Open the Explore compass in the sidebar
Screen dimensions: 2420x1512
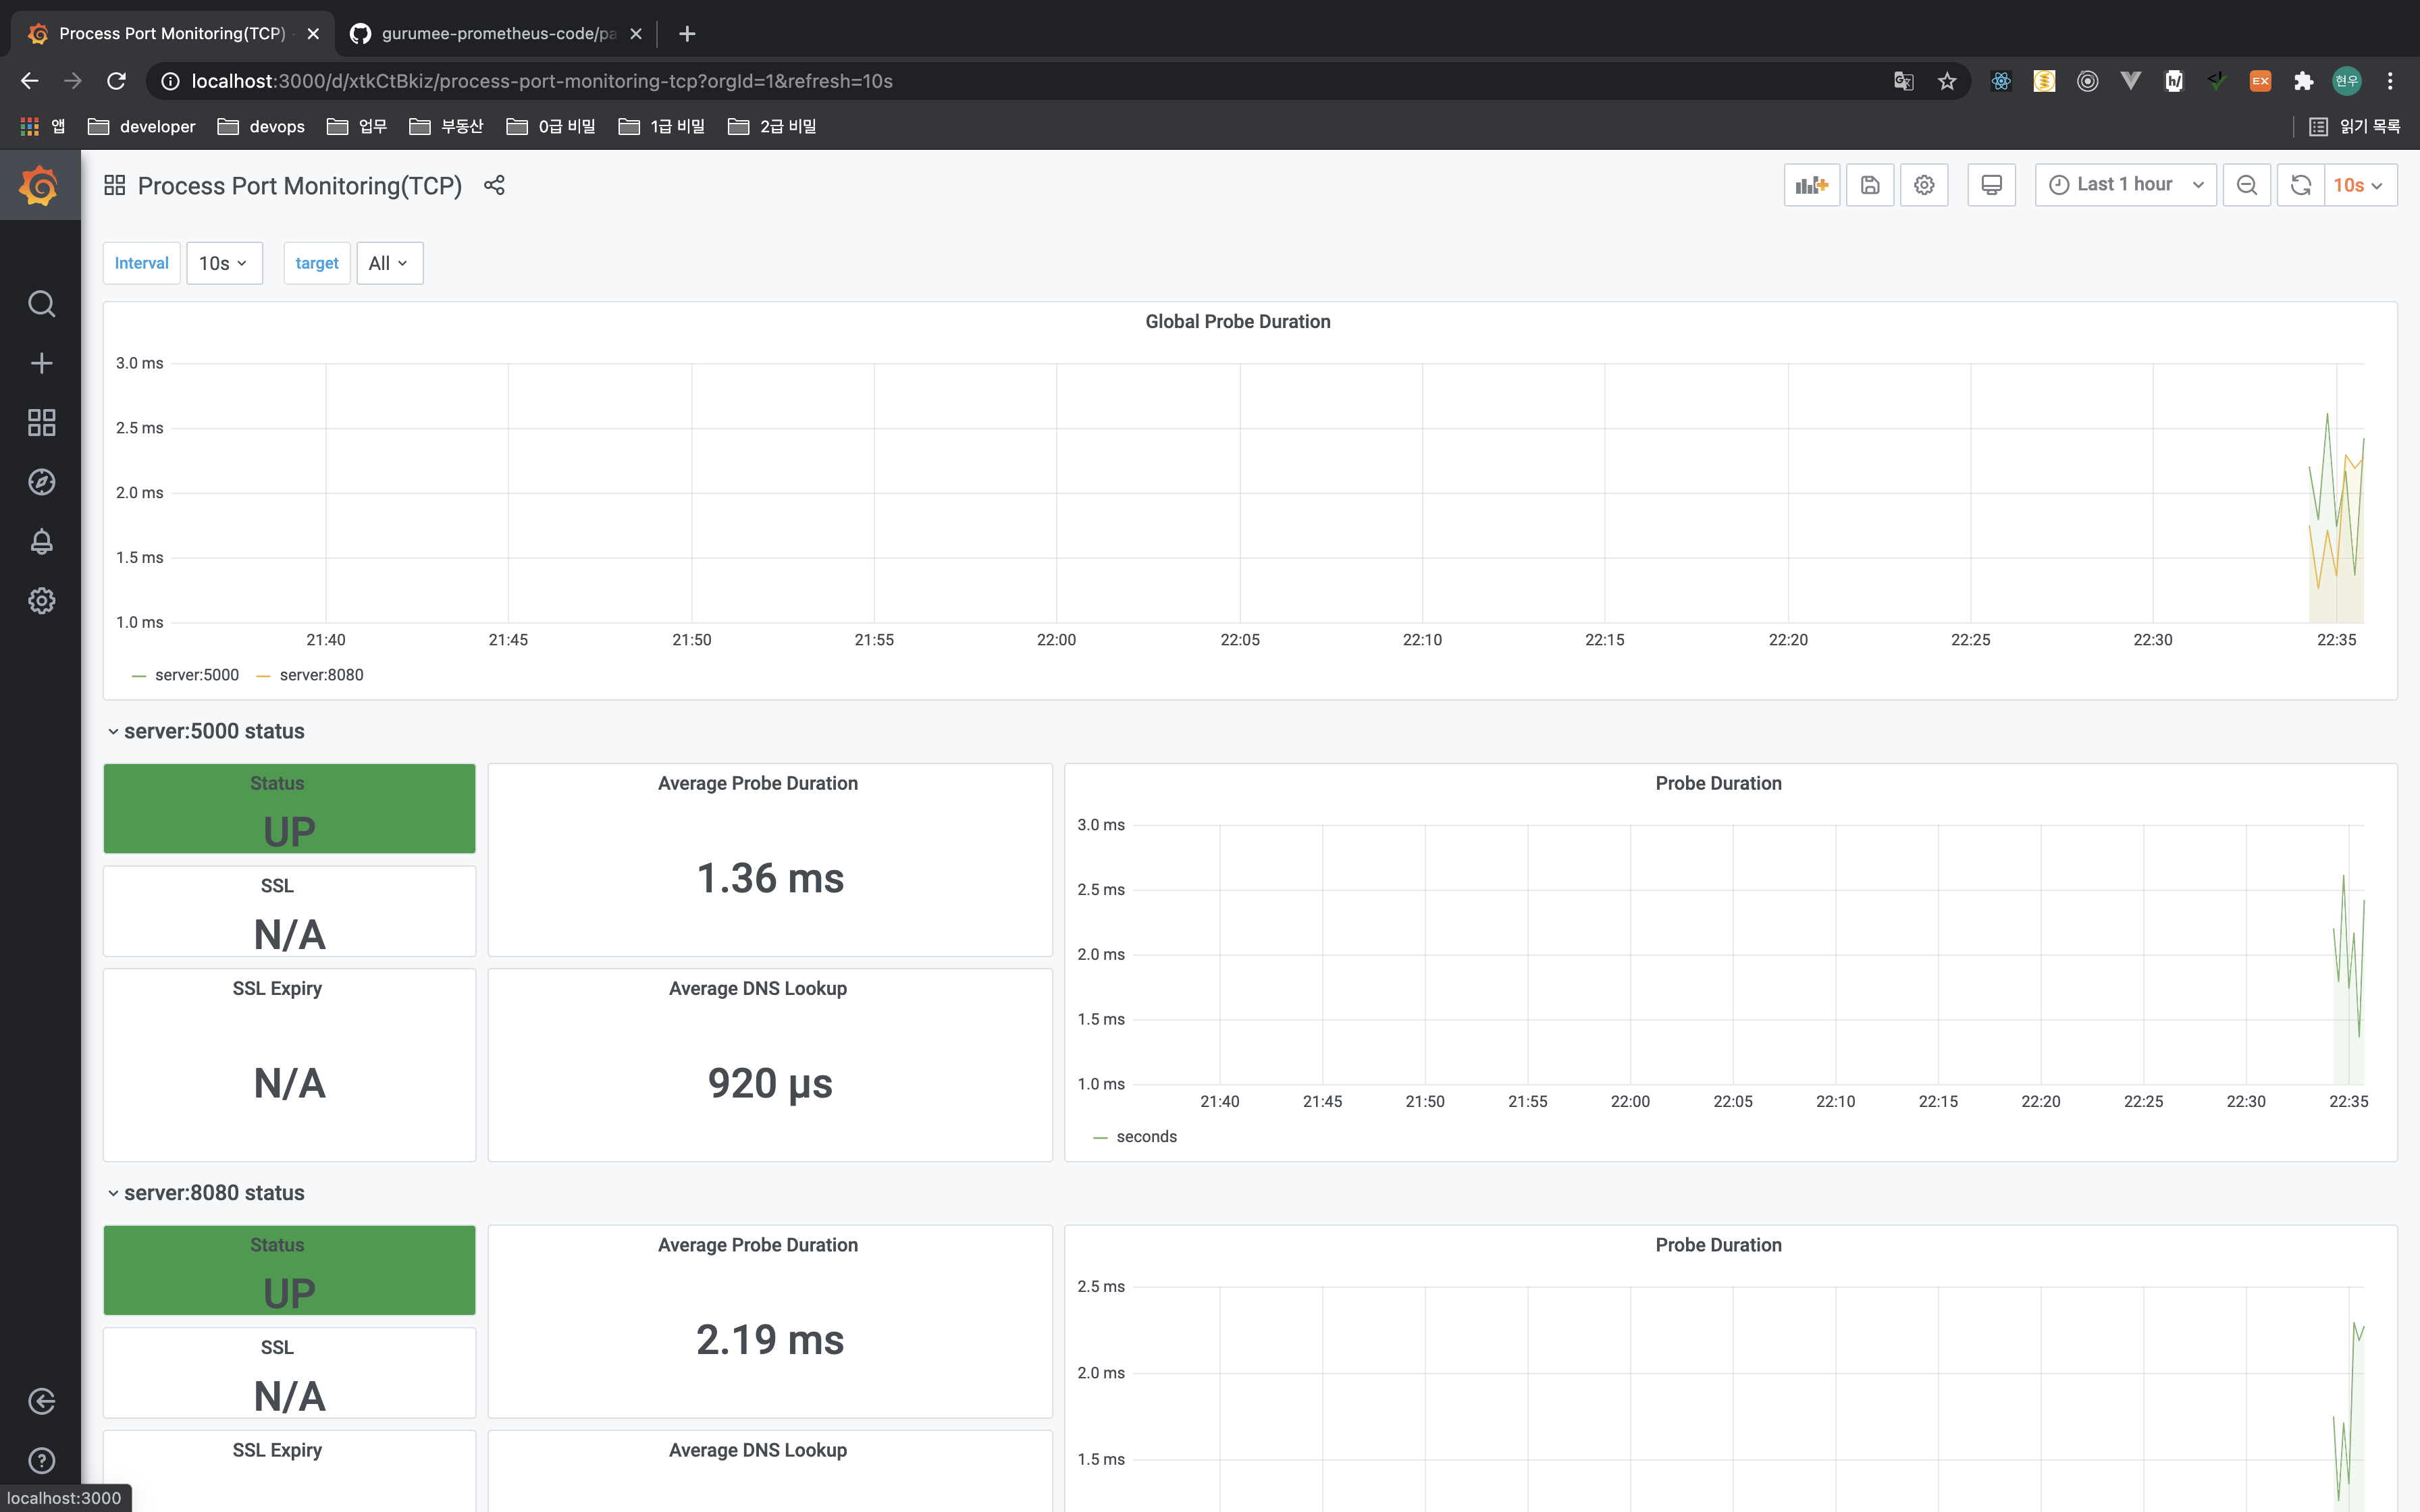41,482
